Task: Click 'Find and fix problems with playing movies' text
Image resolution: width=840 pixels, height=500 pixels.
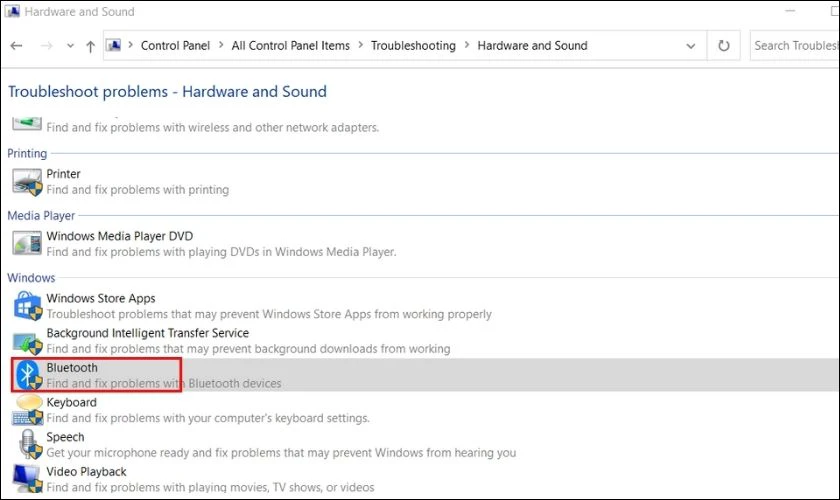Action: tap(210, 487)
